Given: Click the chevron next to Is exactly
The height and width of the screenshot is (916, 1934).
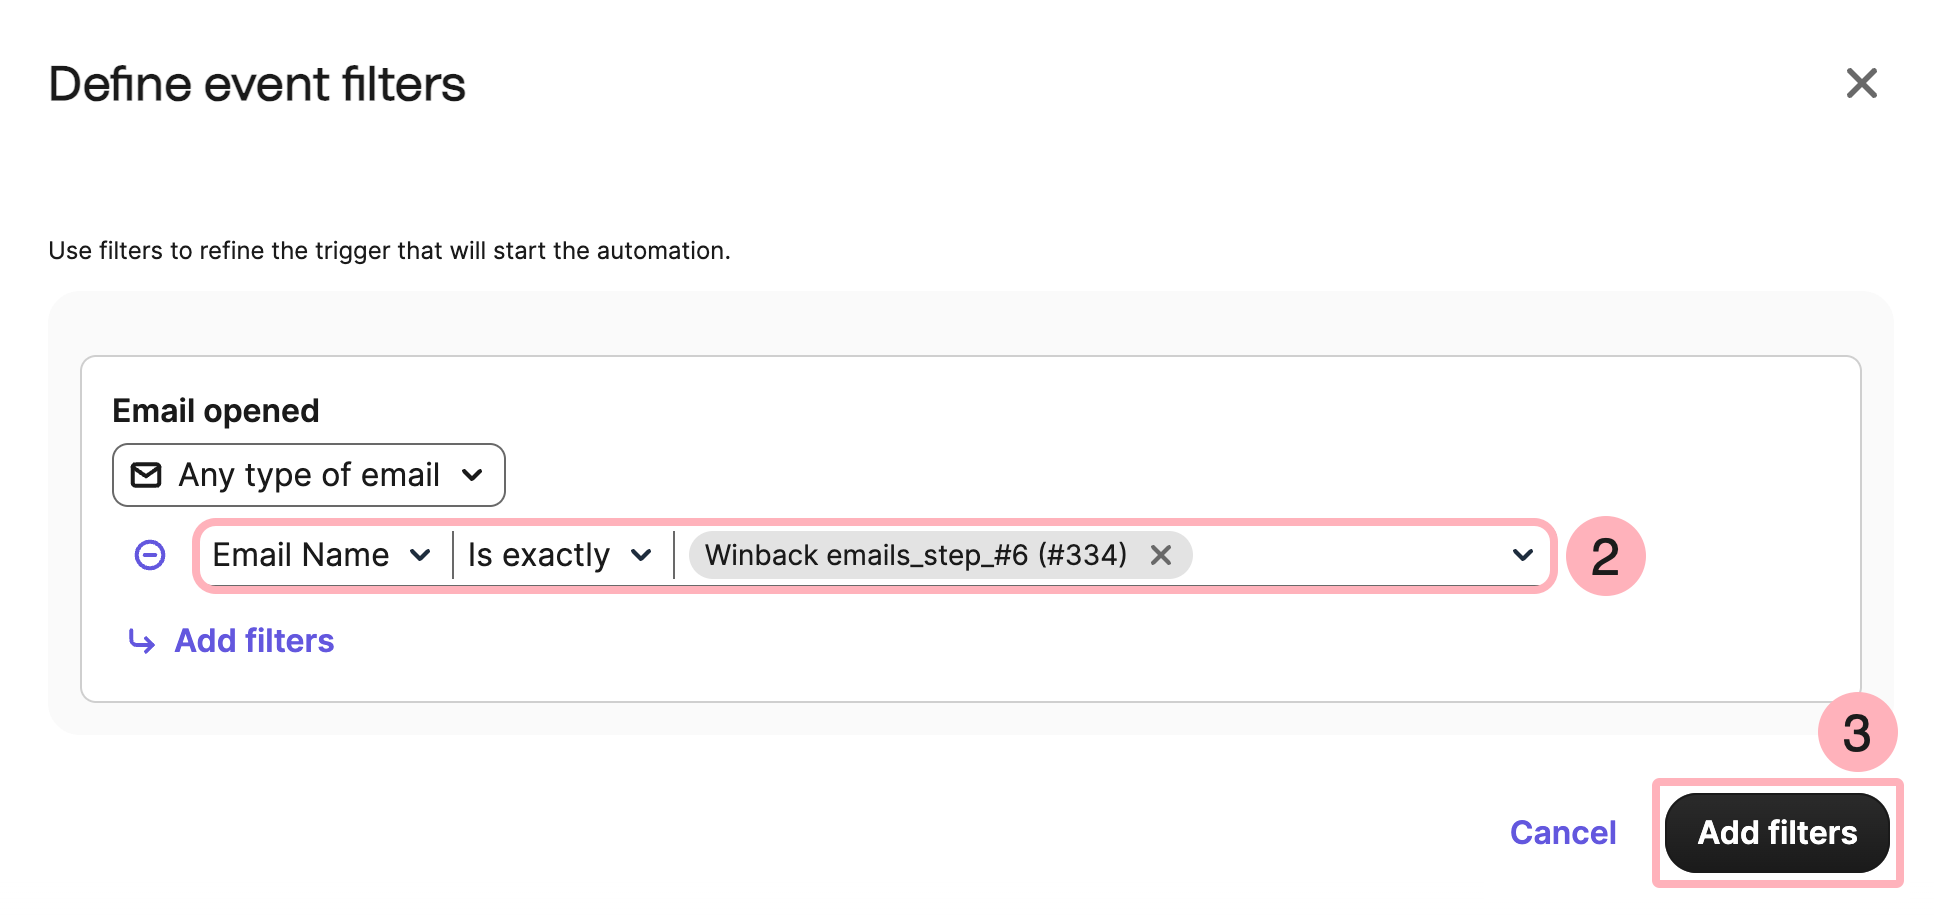Looking at the screenshot, I should (x=641, y=555).
